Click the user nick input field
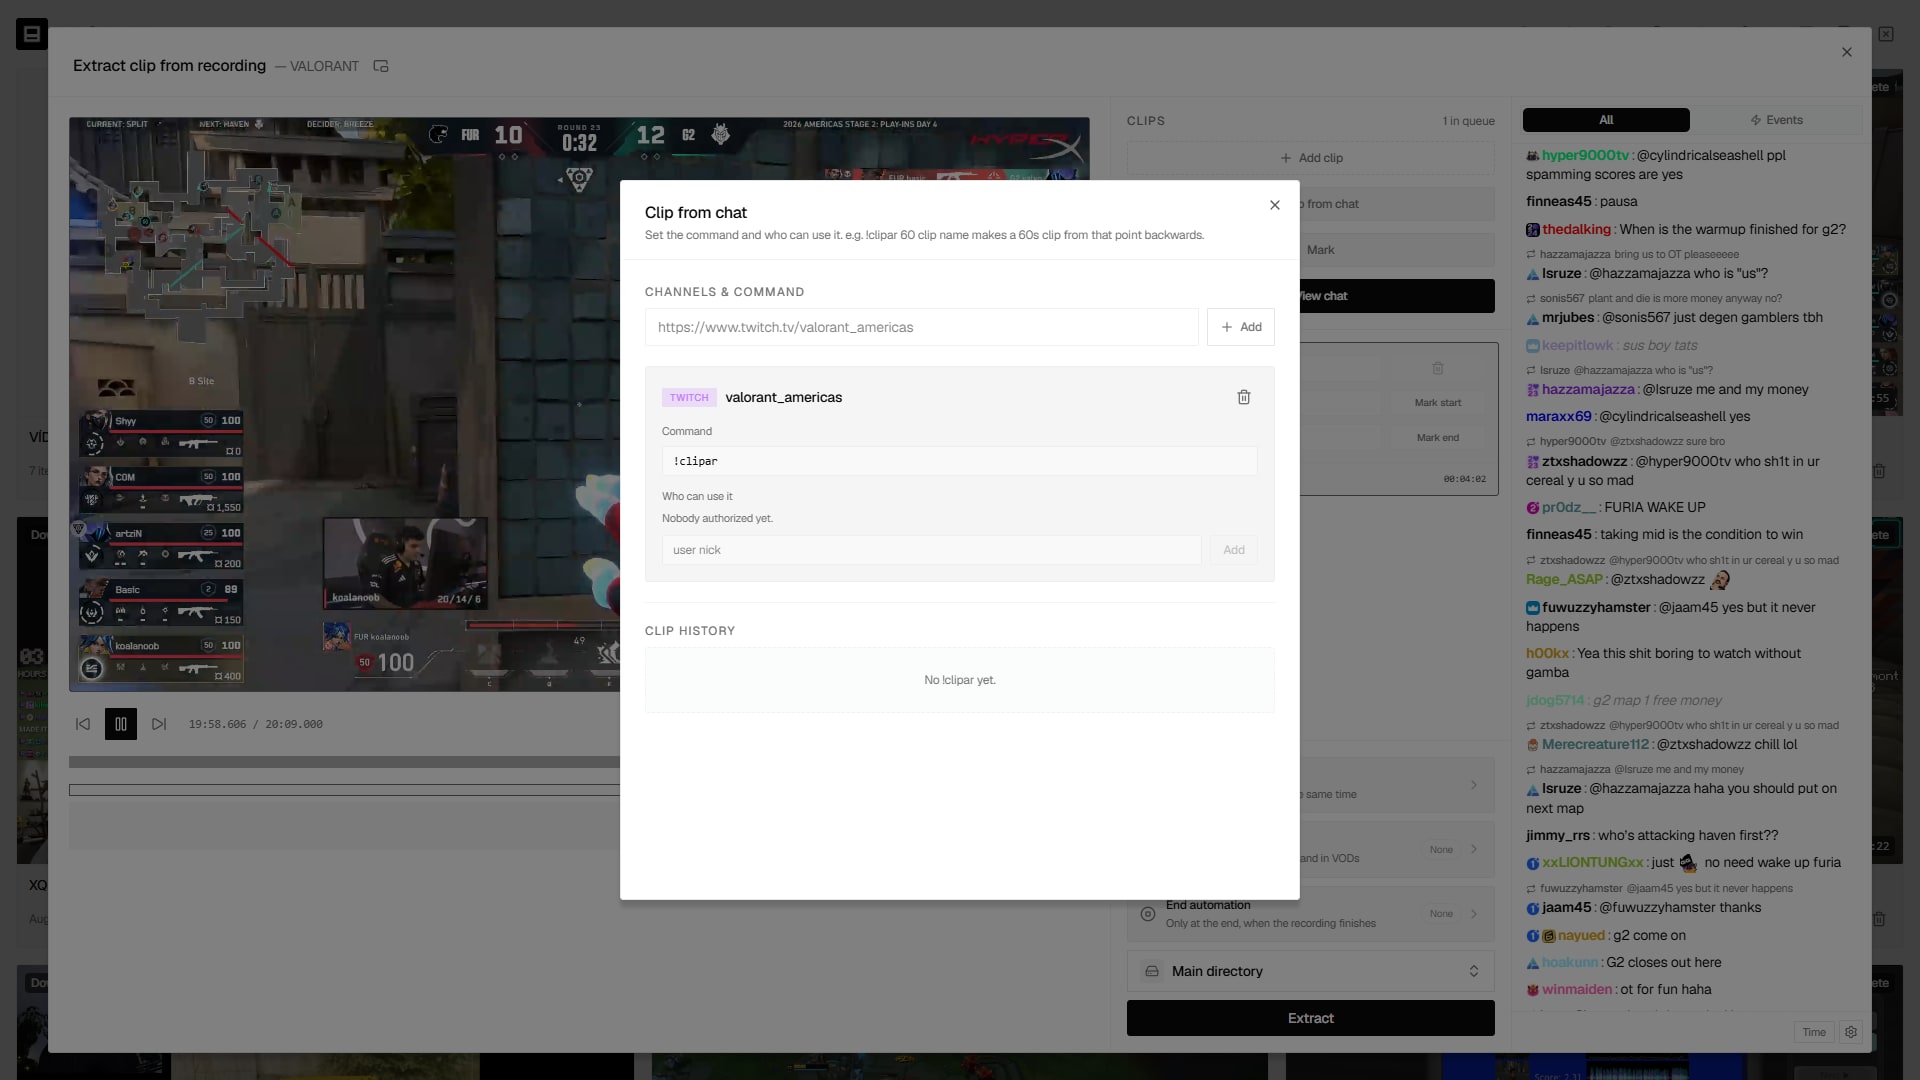Viewport: 1920px width, 1080px height. [x=931, y=550]
